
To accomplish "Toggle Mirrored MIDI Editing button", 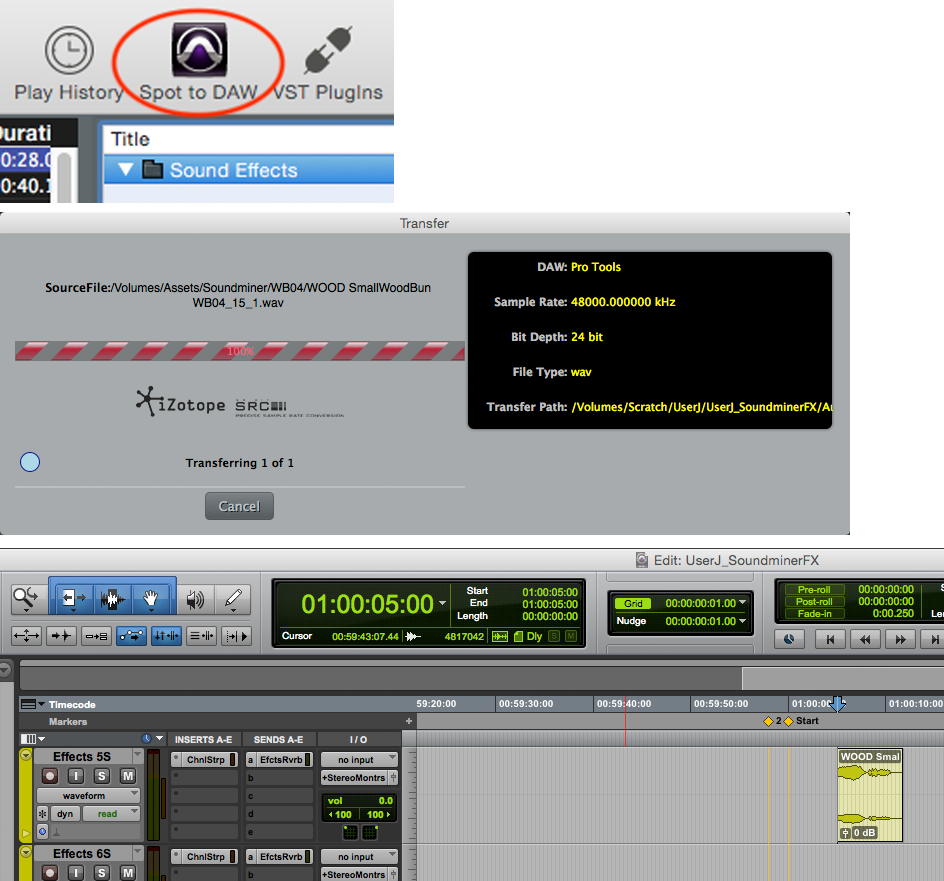I will 96,636.
